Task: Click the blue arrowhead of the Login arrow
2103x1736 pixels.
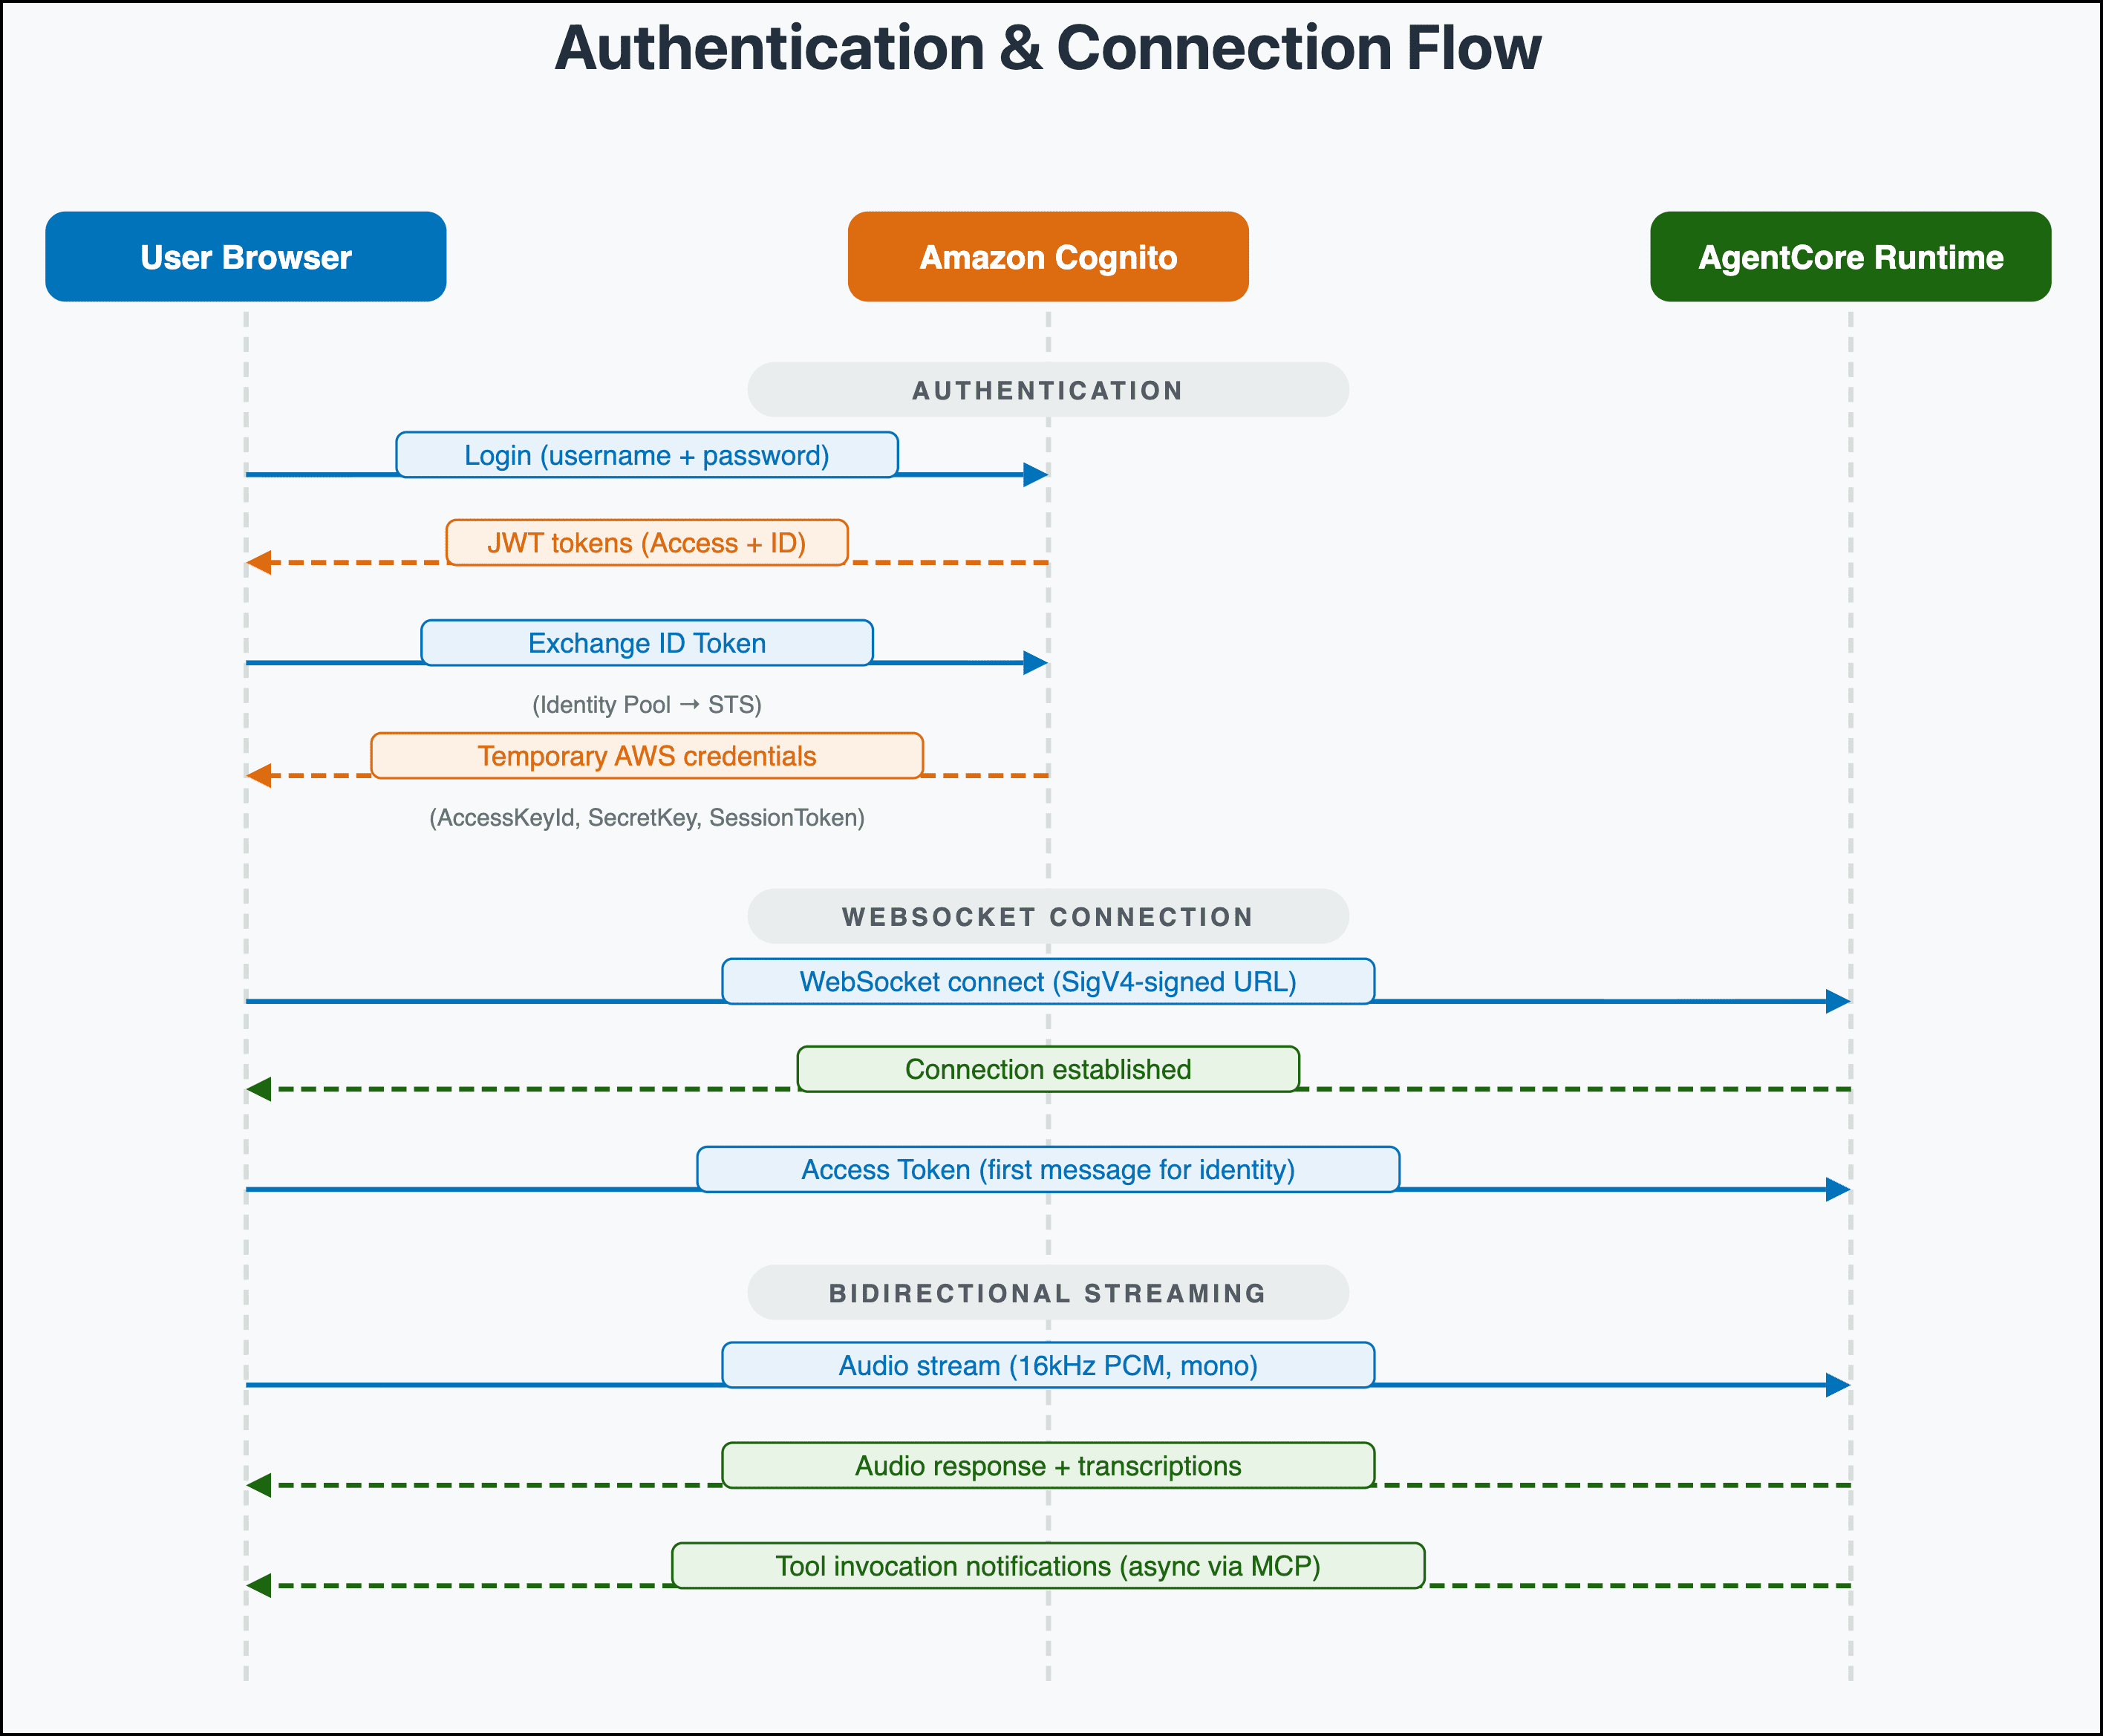Action: pyautogui.click(x=1035, y=475)
